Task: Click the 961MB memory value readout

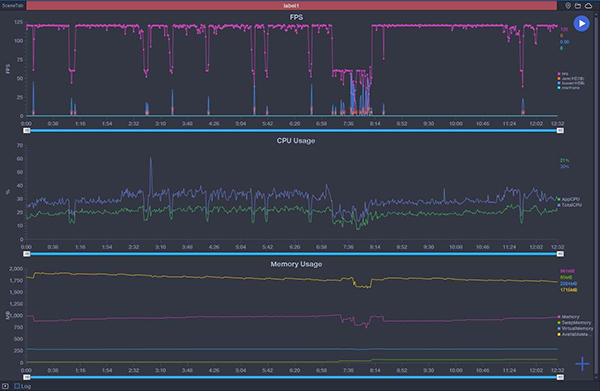Action: 567,271
